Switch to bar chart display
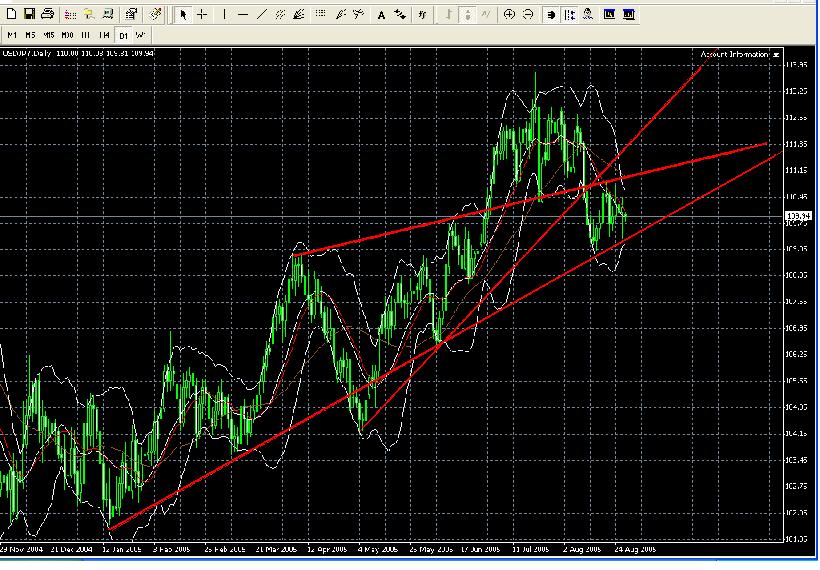Image resolution: width=820 pixels, height=570 pixels. [448, 15]
